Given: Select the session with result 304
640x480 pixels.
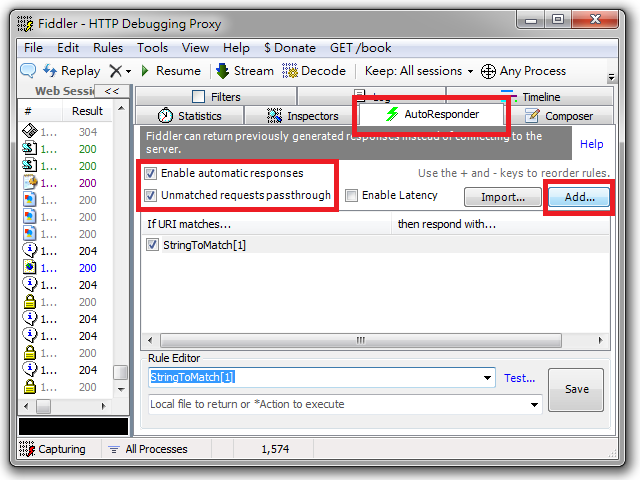Looking at the screenshot, I should click(65, 132).
